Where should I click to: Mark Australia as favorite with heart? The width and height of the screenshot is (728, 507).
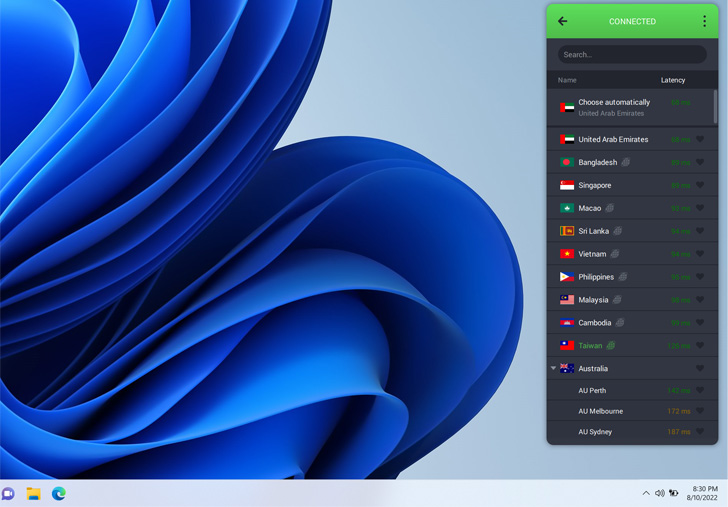pos(700,369)
